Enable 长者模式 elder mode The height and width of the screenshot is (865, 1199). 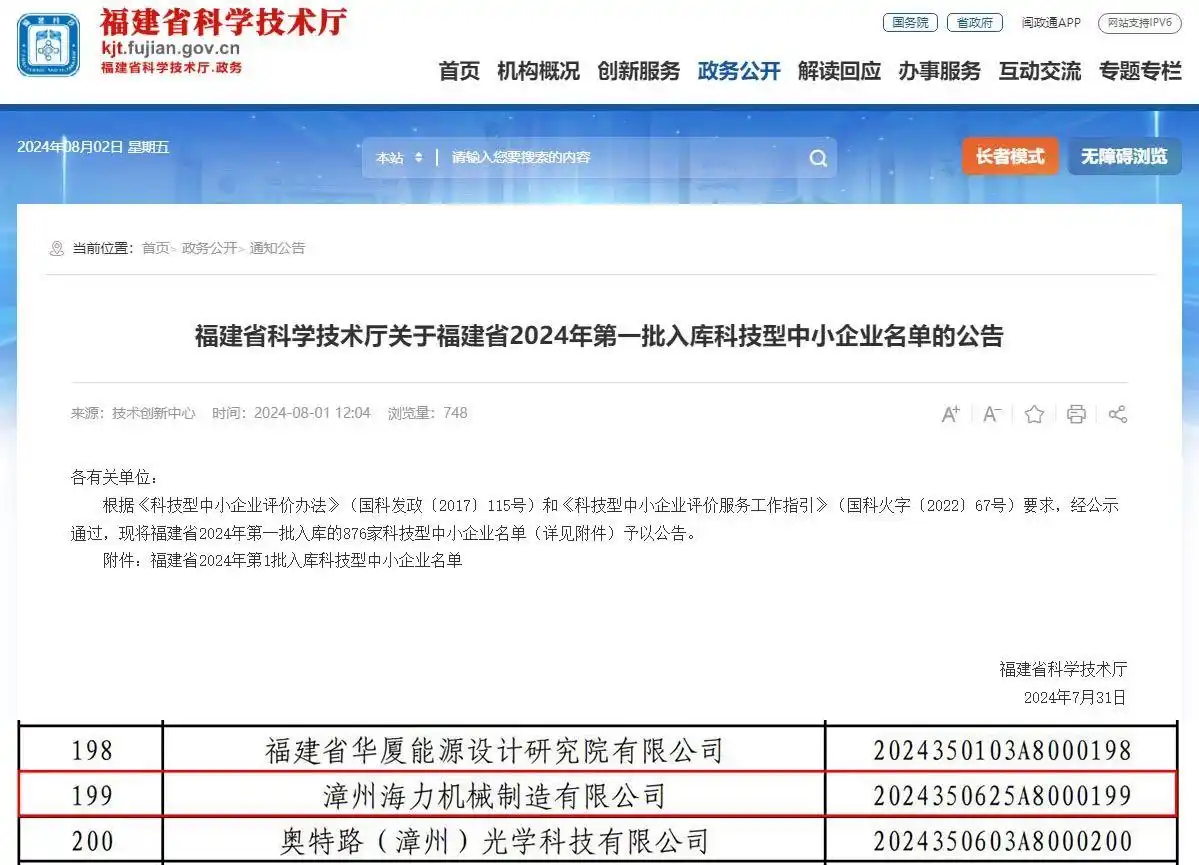point(1009,157)
